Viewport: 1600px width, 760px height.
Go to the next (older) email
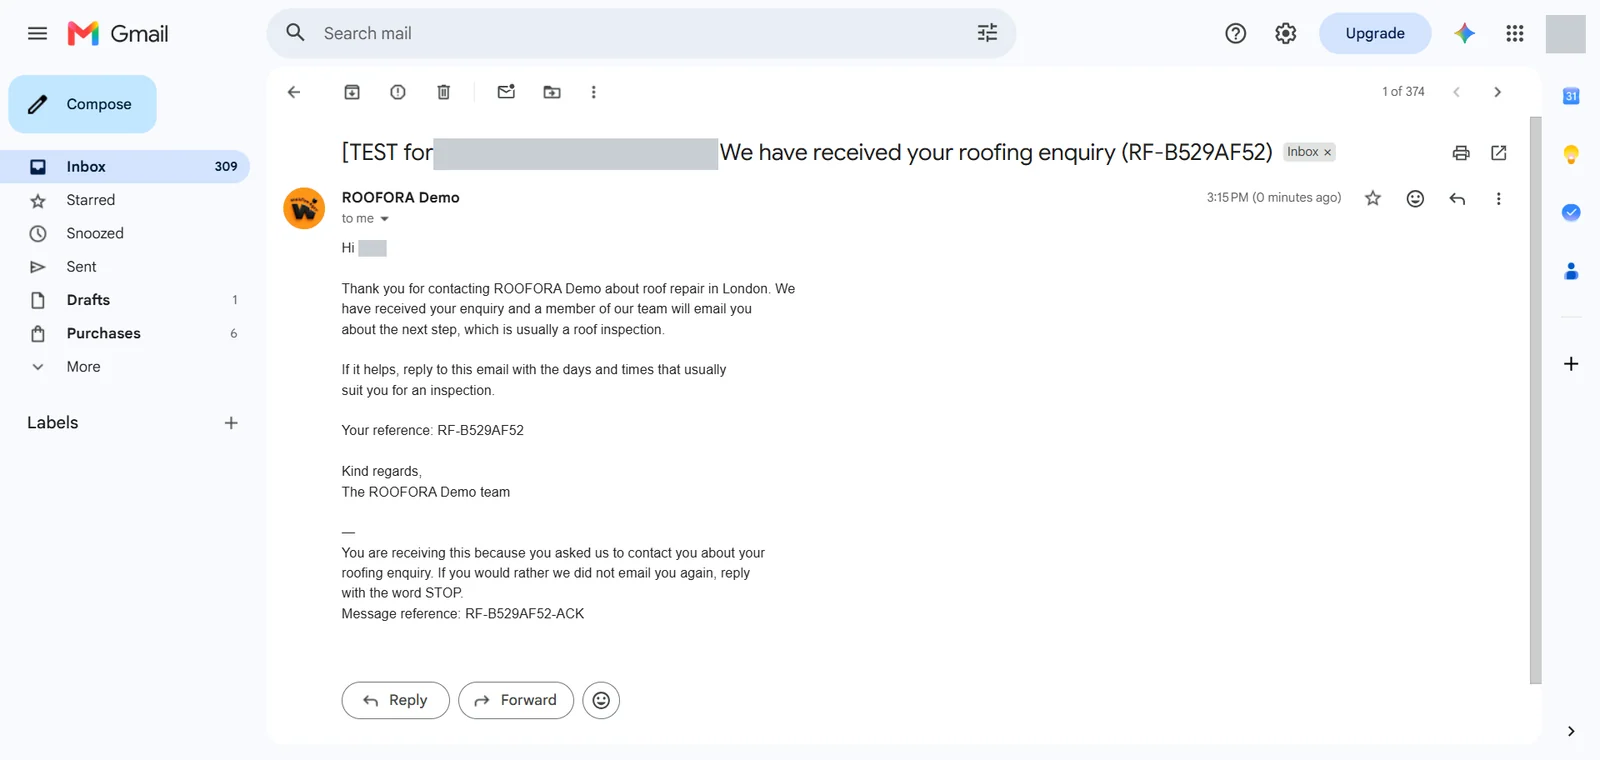pyautogui.click(x=1497, y=92)
